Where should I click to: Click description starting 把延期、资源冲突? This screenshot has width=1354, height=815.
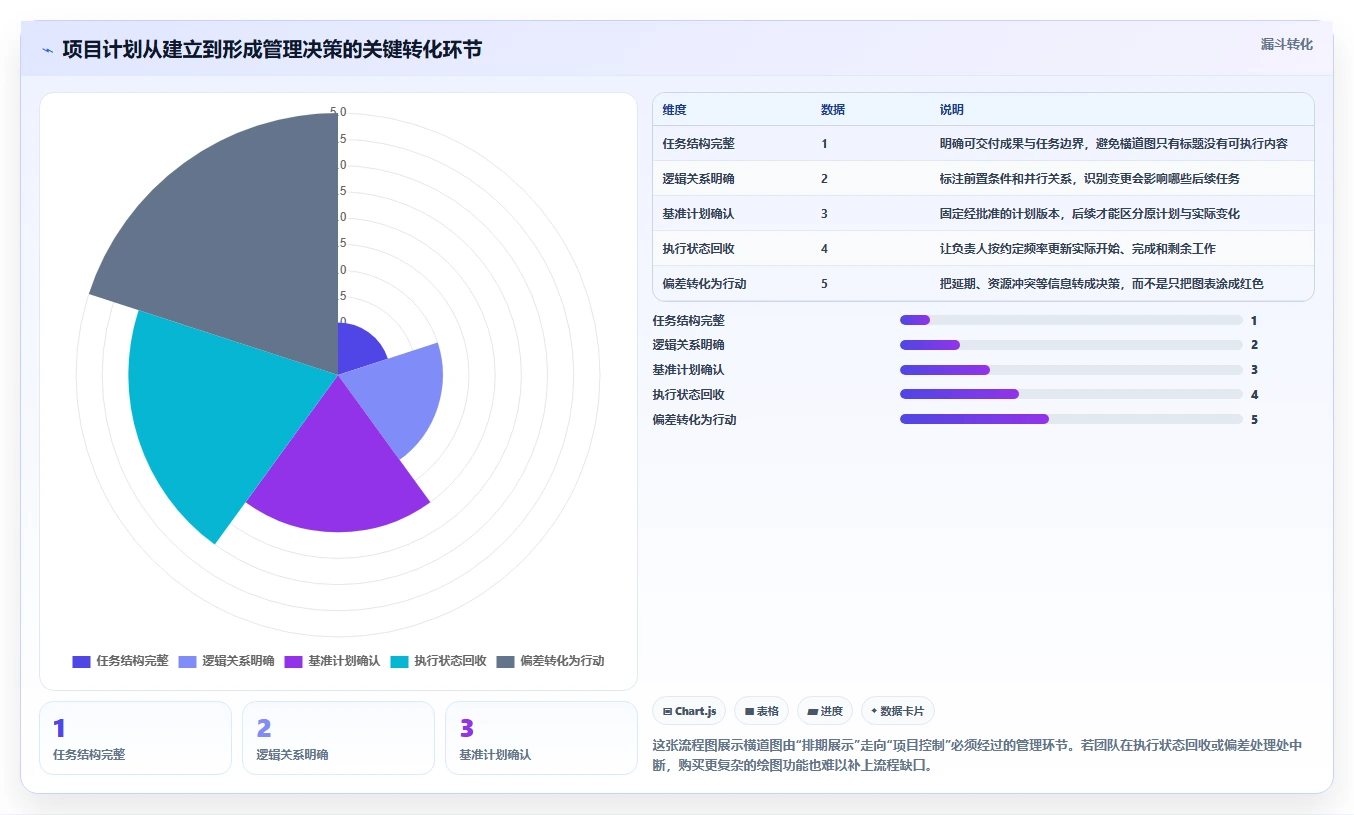pyautogui.click(x=1101, y=284)
